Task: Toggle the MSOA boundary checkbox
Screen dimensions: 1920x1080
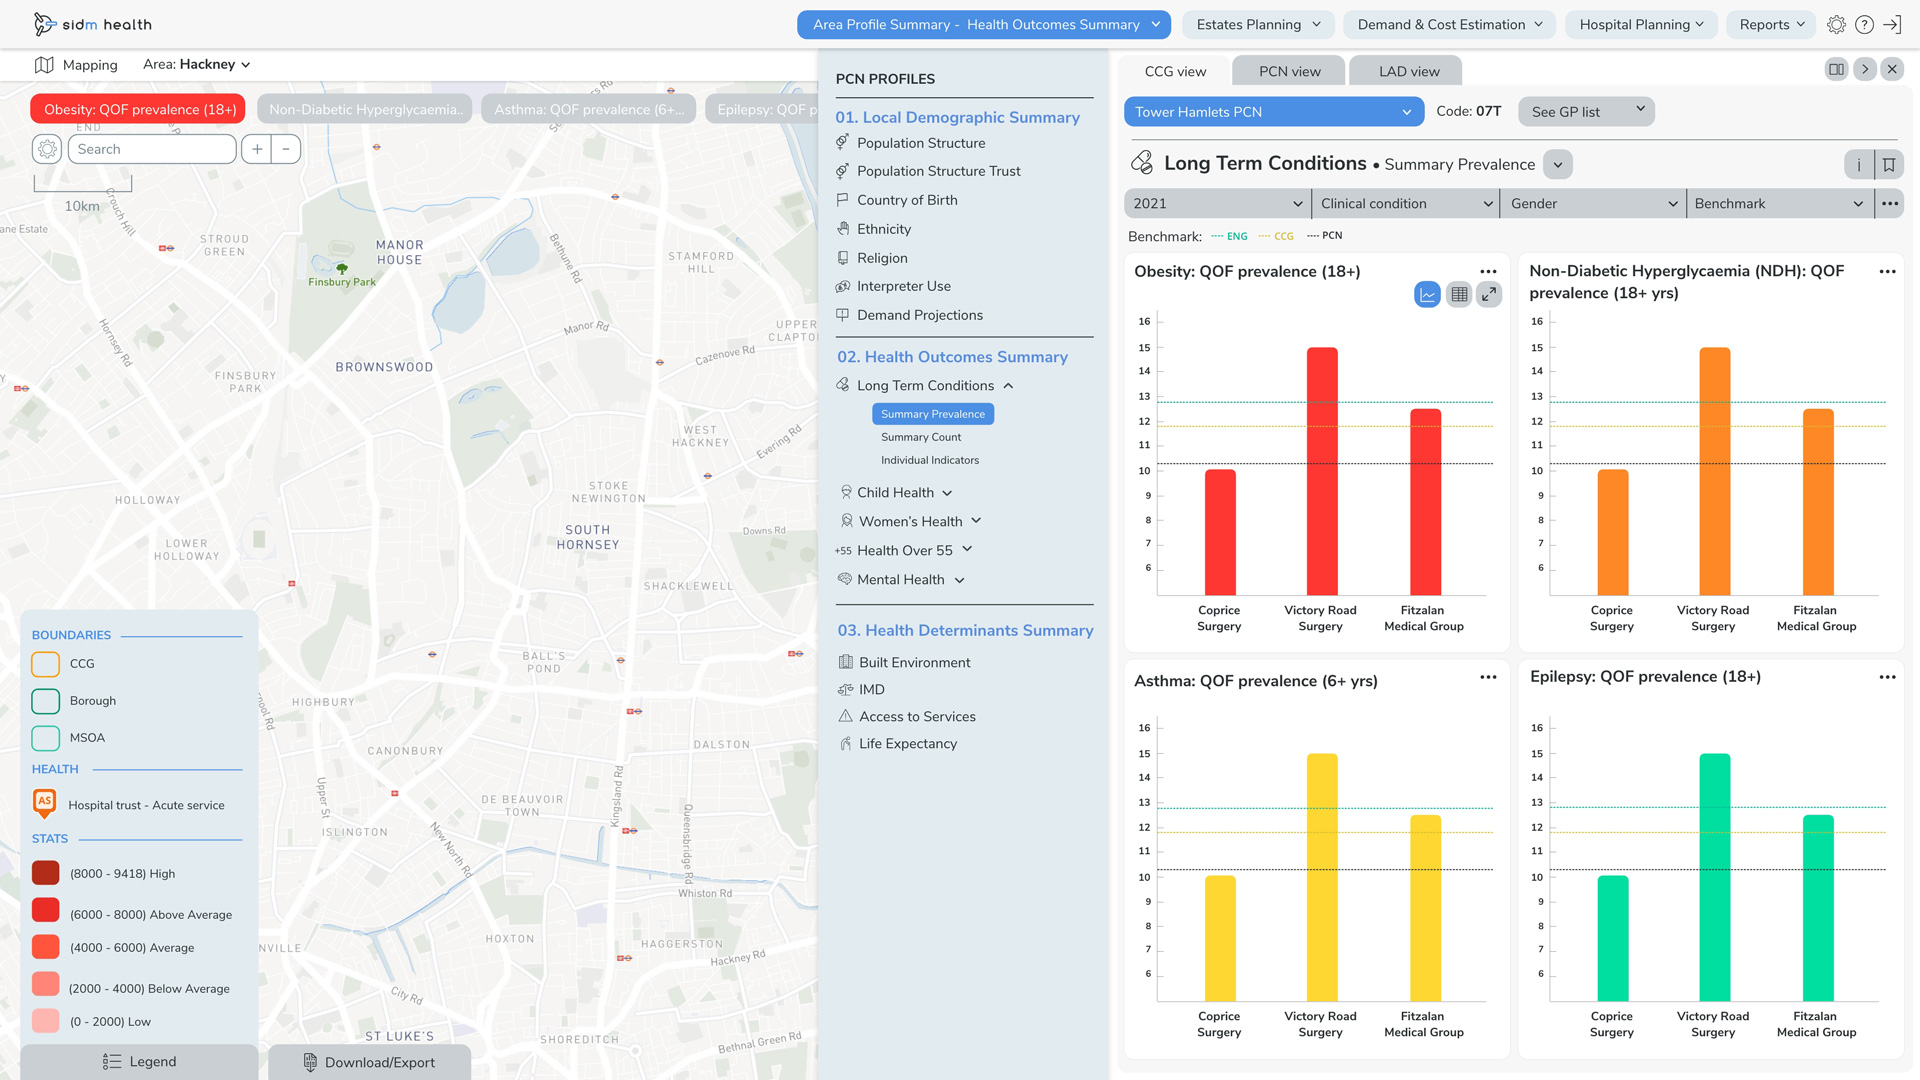Action: click(x=46, y=738)
